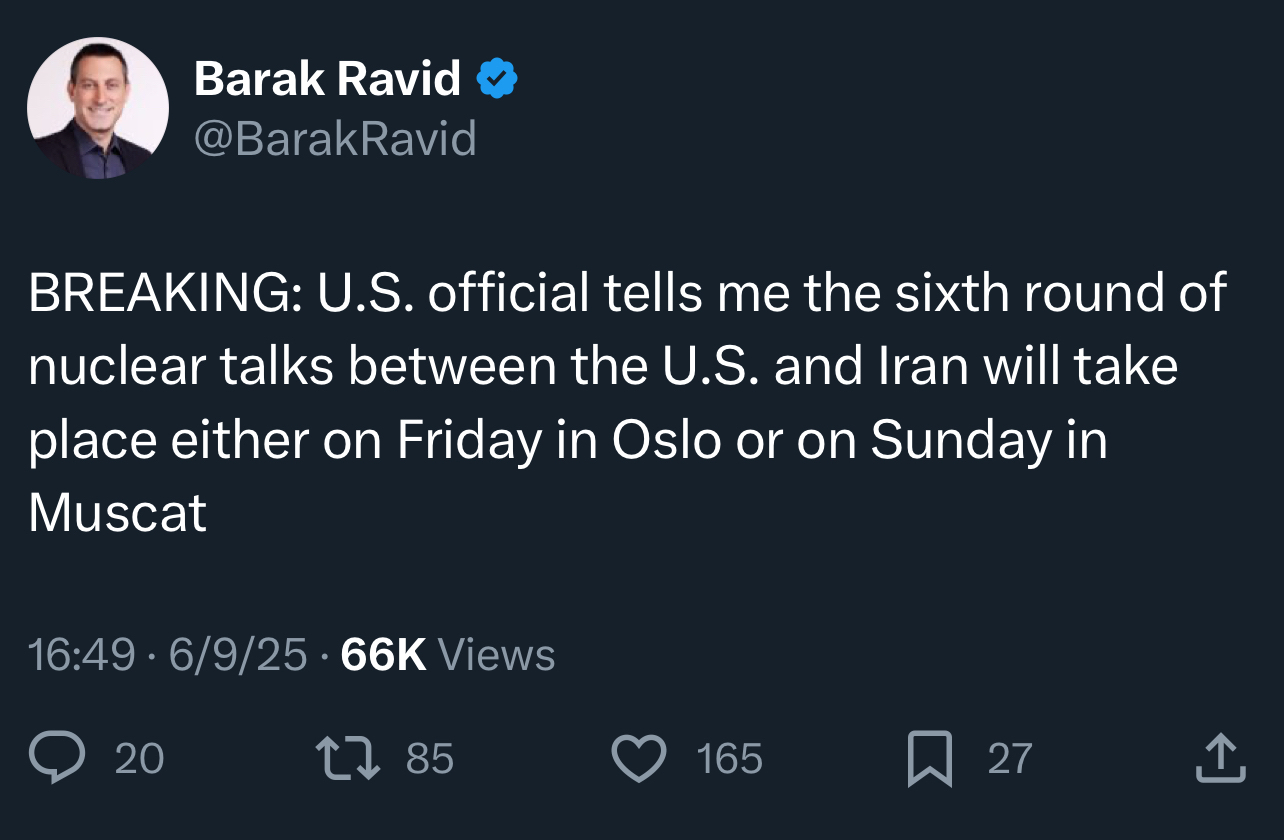1284x840 pixels.
Task: Click the bookmark count of 27
Action: tap(1009, 758)
